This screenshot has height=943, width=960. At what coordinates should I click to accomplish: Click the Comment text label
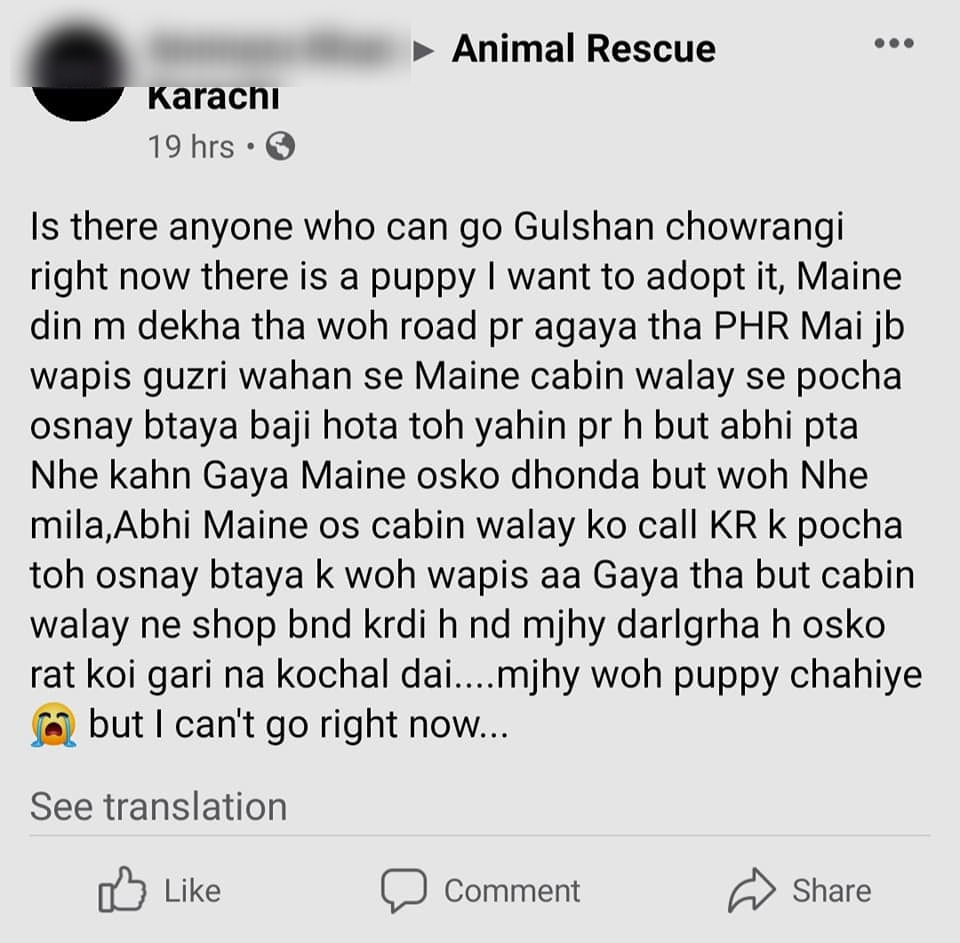[x=512, y=891]
